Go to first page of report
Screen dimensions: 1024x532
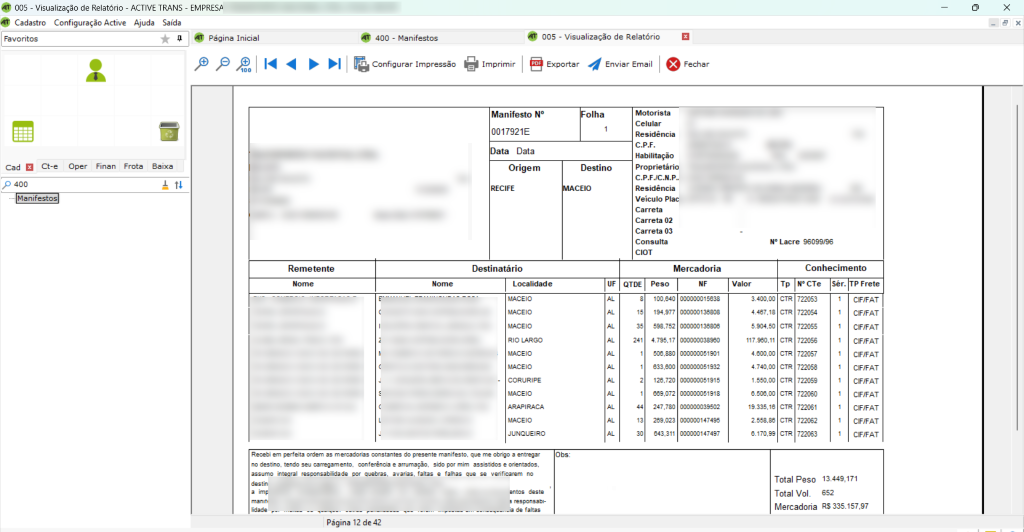(270, 64)
